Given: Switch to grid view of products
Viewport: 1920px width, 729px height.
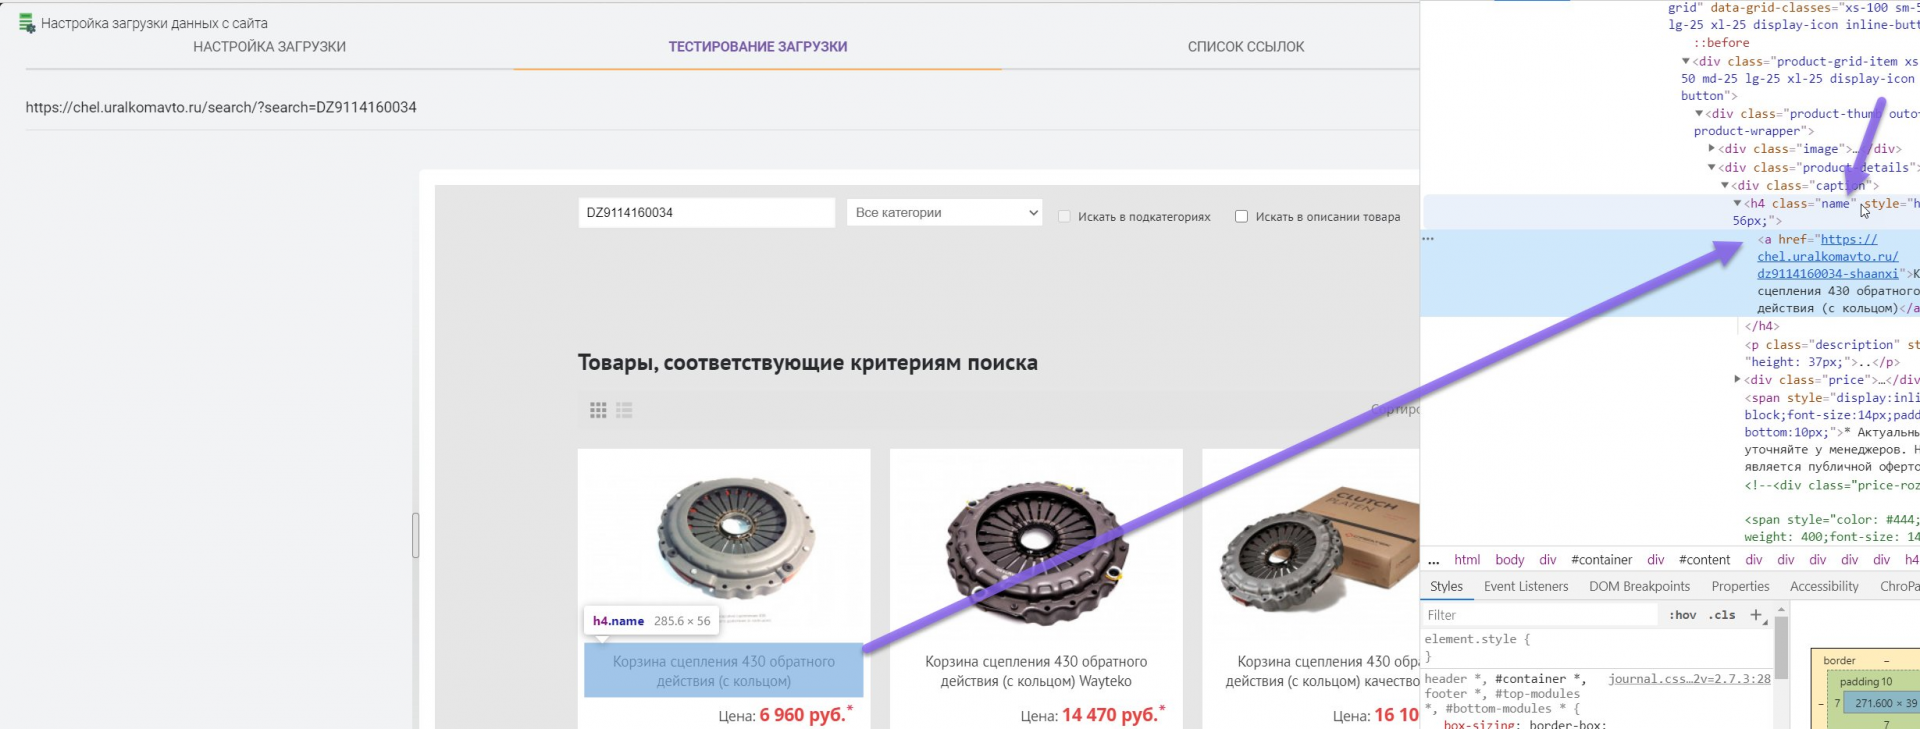Looking at the screenshot, I should (x=598, y=410).
